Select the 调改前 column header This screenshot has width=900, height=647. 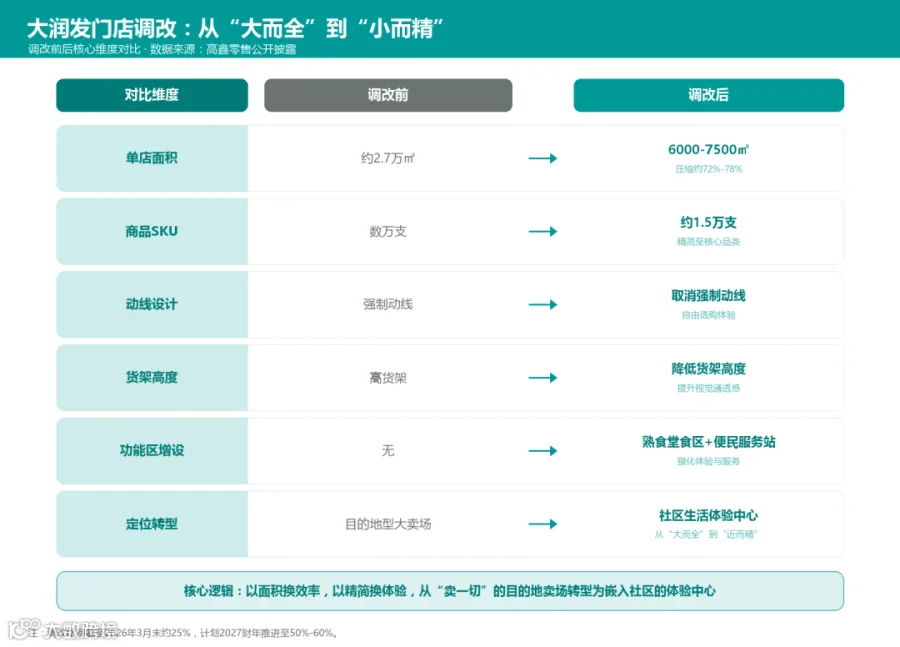tap(388, 95)
